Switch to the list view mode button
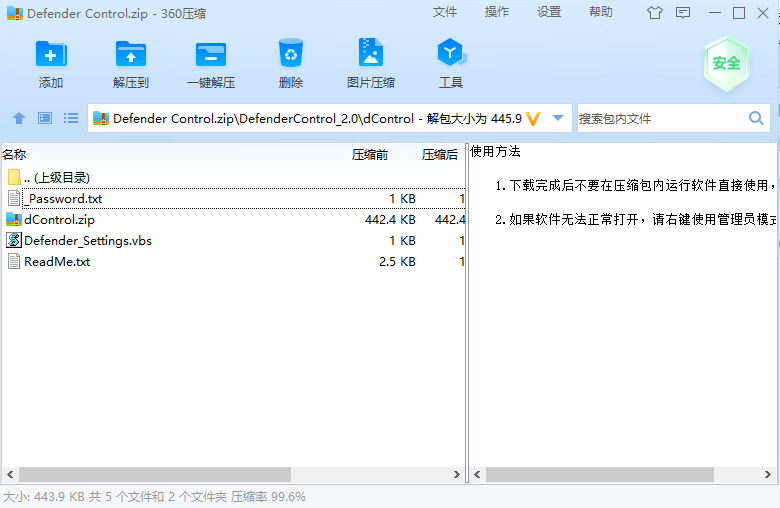The image size is (780, 508). click(71, 118)
